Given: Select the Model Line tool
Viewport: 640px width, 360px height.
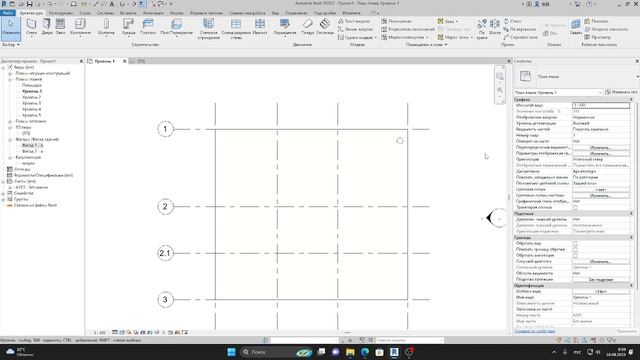Looking at the screenshot, I should coord(356,29).
